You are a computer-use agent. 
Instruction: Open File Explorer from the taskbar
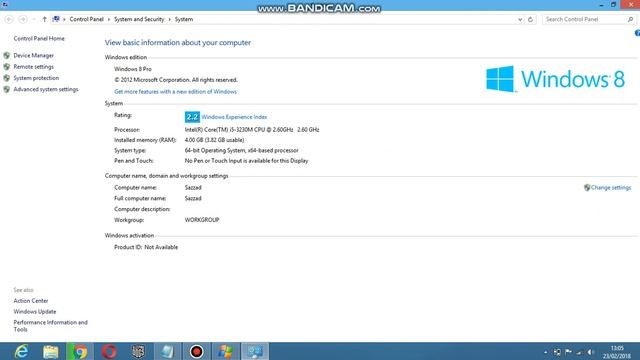coord(51,351)
